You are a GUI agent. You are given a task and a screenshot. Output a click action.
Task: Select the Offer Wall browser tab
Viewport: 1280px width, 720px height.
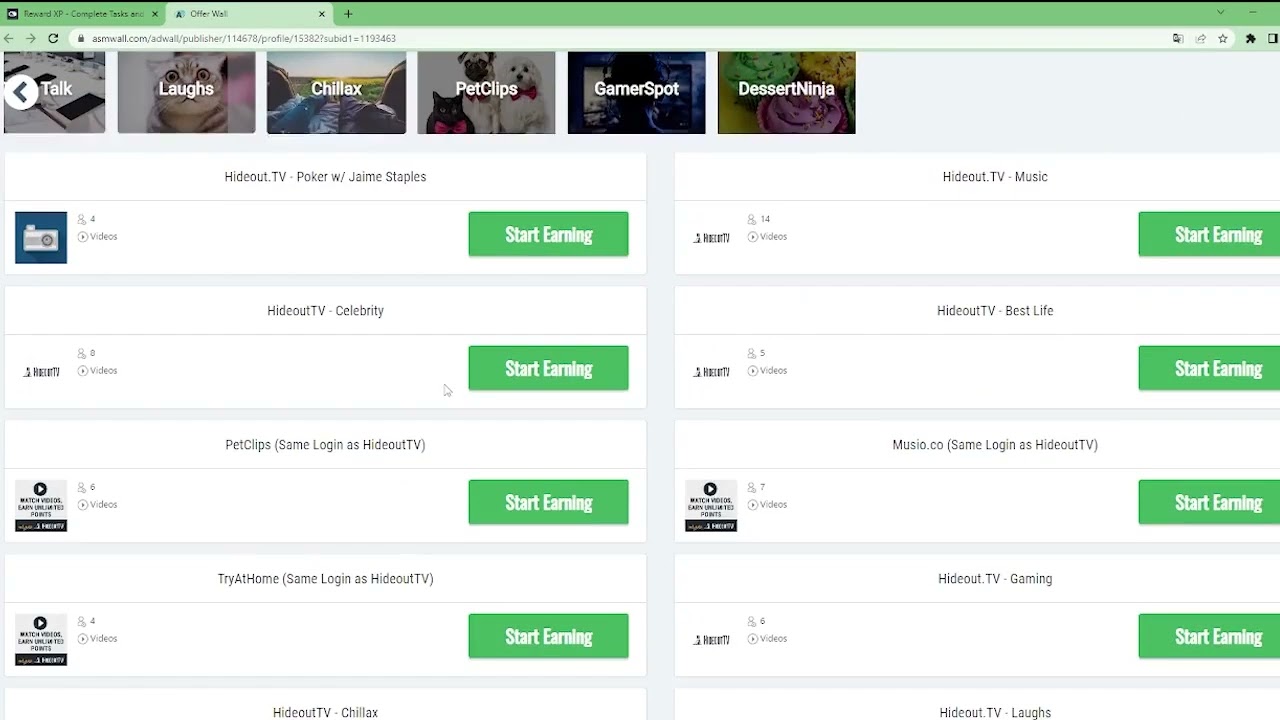click(250, 14)
